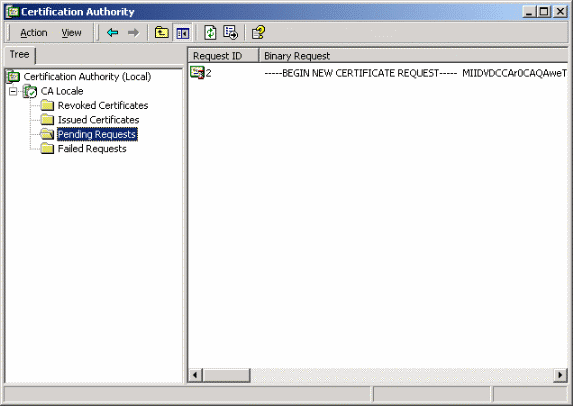Click the Refresh toolbar icon
The height and width of the screenshot is (406, 573).
[x=210, y=33]
